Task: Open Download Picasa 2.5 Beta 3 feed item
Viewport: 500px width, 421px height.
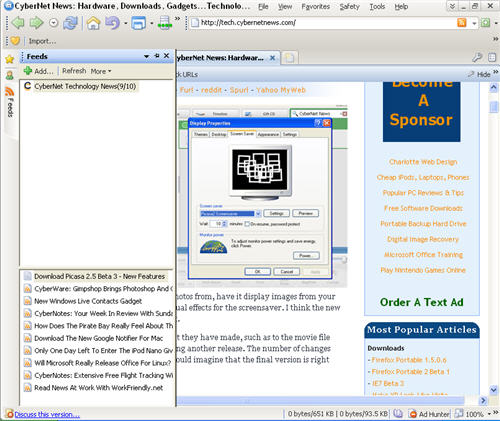Action: [99, 276]
